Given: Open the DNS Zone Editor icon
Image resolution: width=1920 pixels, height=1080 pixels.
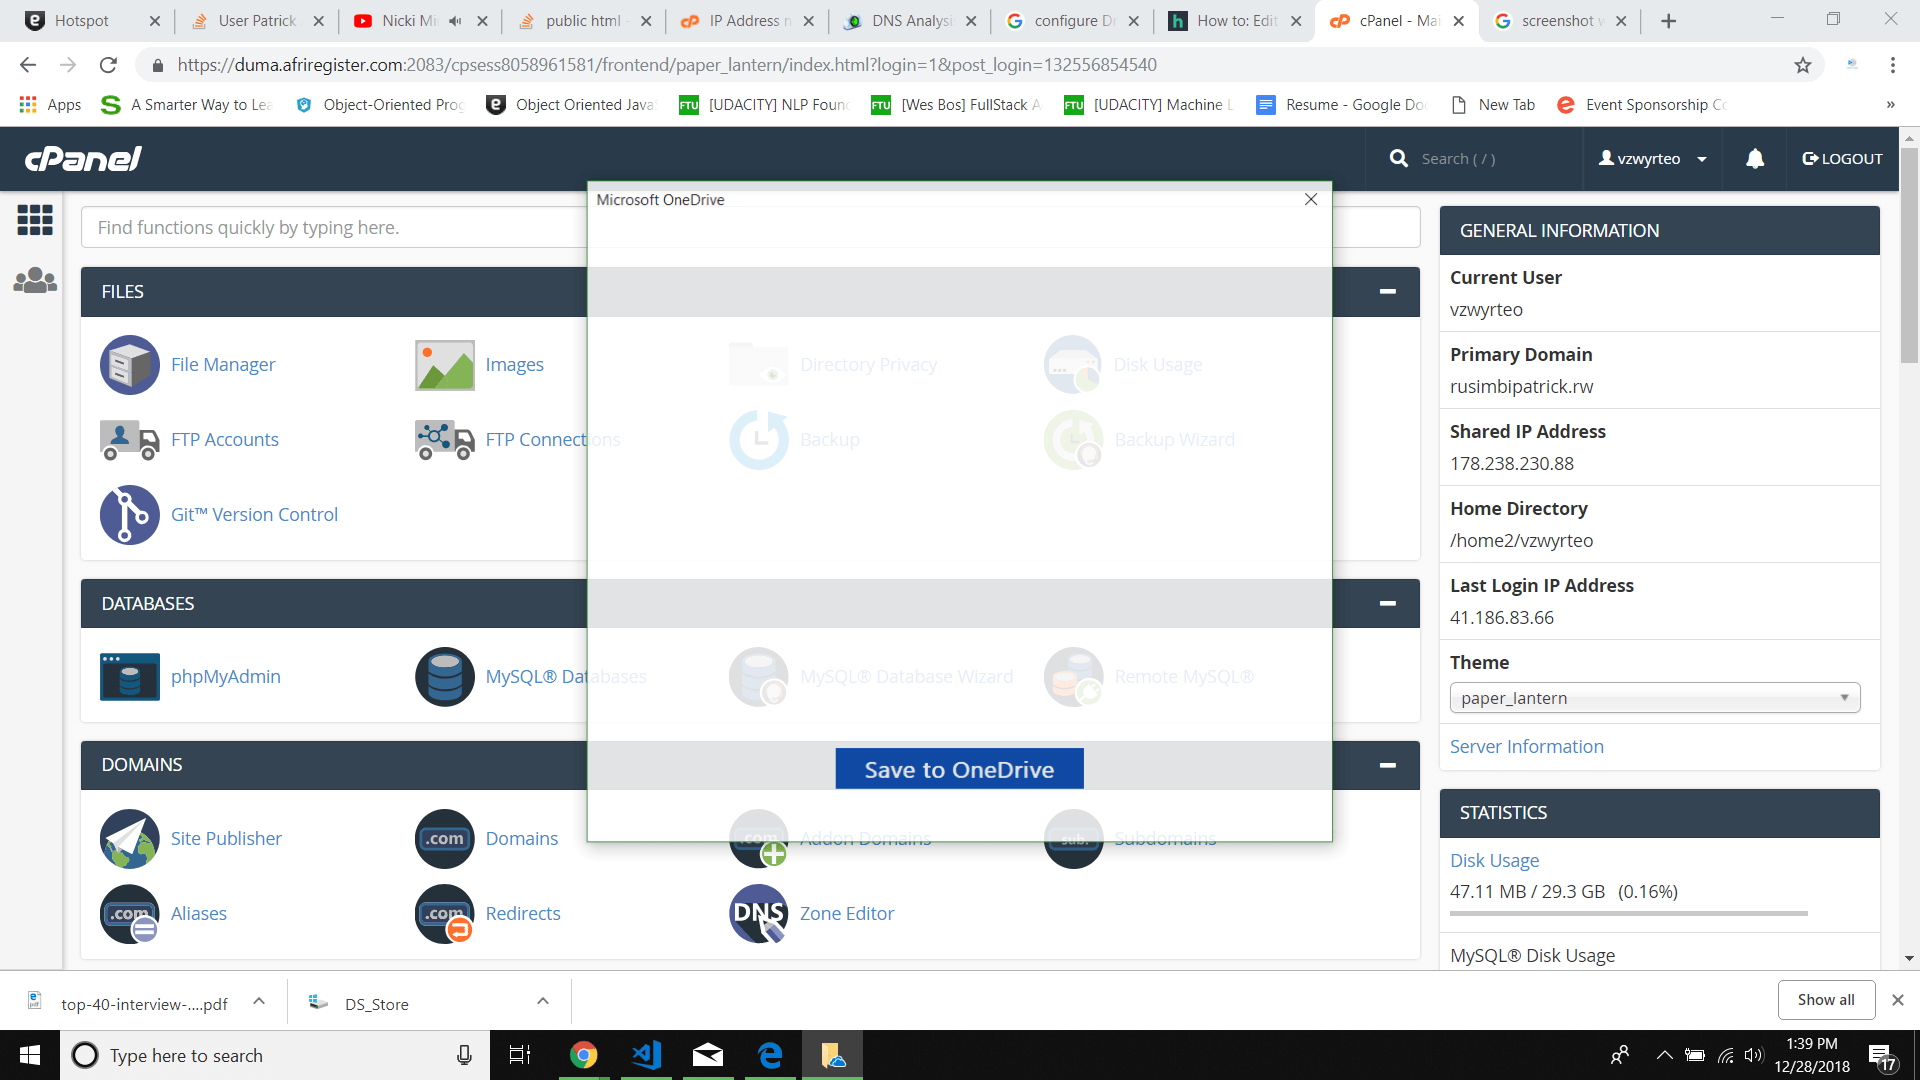Looking at the screenshot, I should pos(759,914).
